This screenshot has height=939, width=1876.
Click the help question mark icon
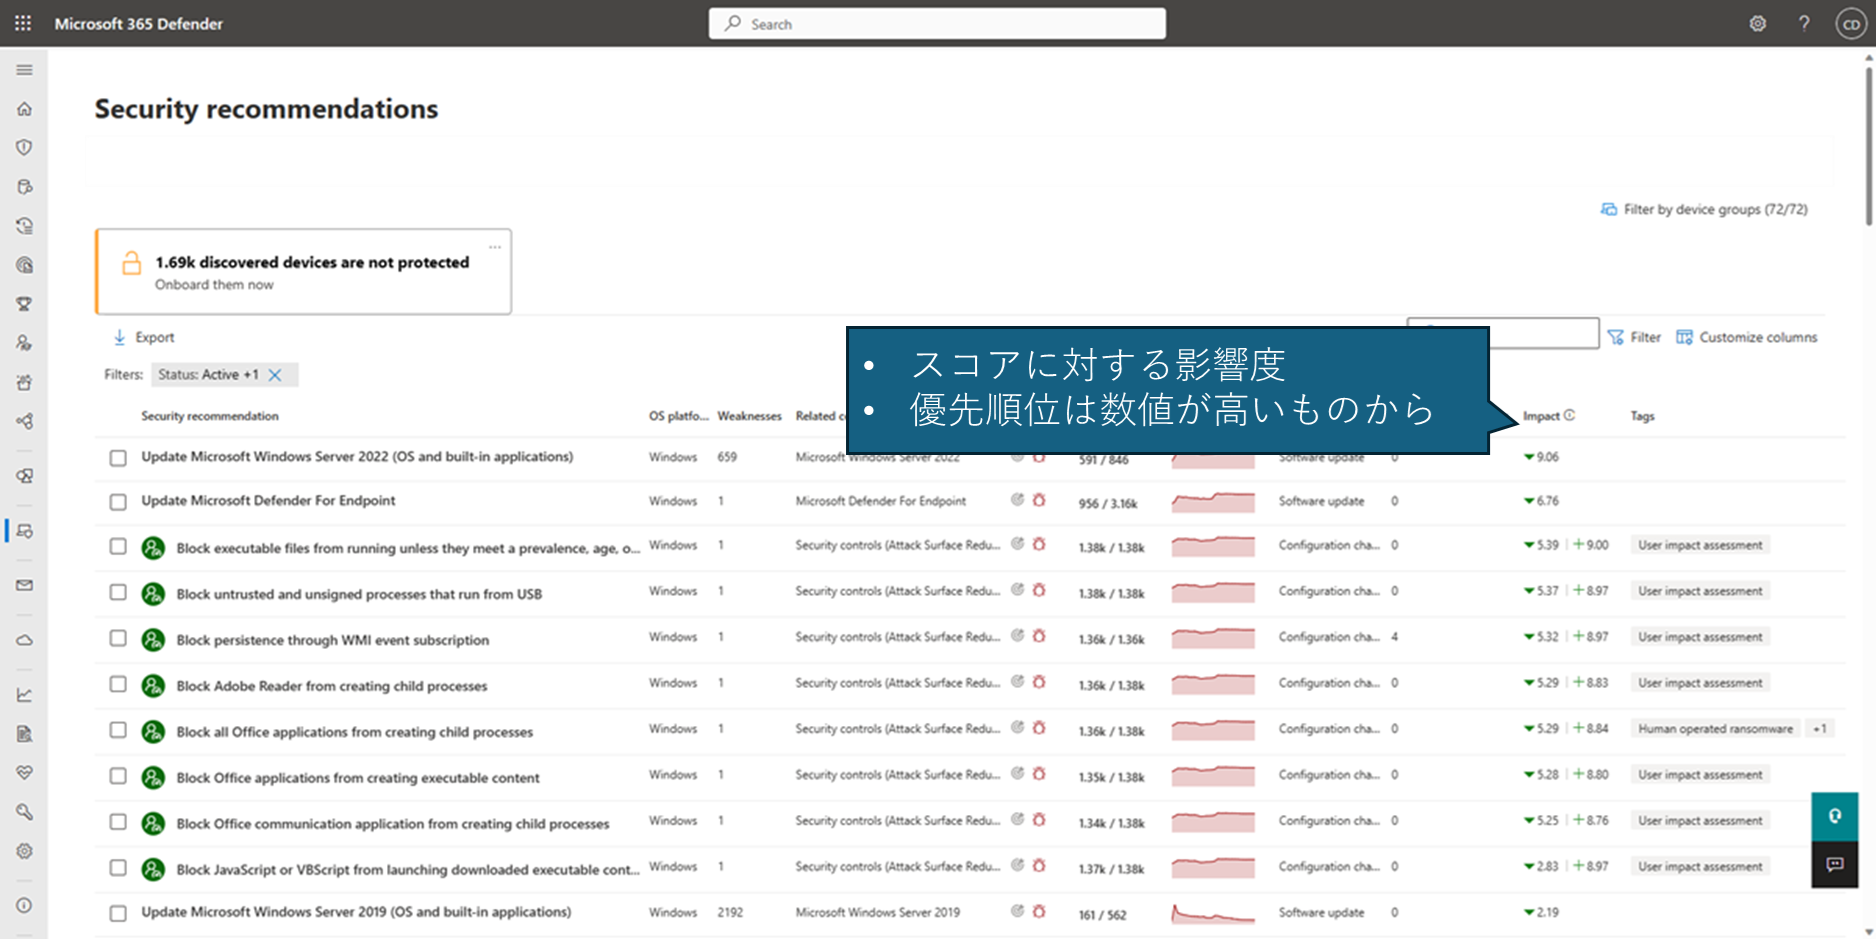pyautogui.click(x=1804, y=23)
